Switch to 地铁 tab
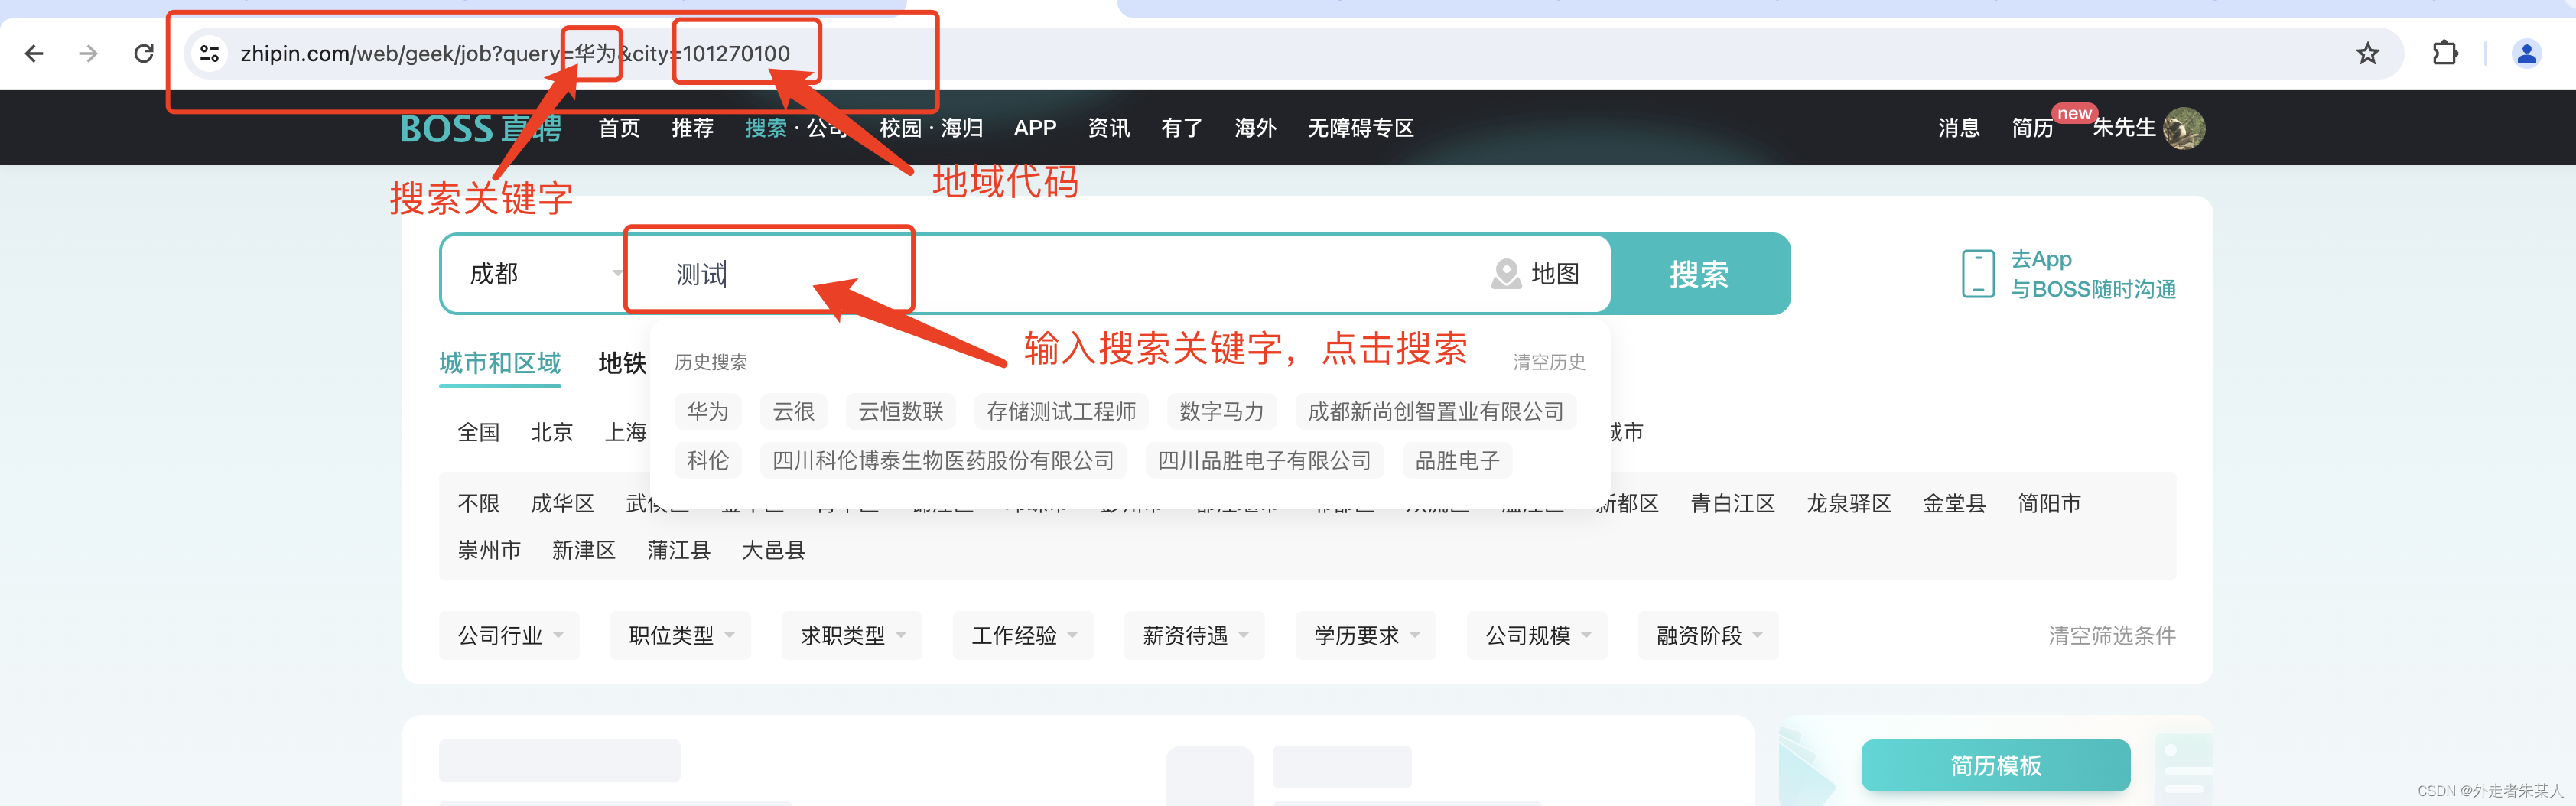Viewport: 2576px width, 806px height. (x=622, y=363)
